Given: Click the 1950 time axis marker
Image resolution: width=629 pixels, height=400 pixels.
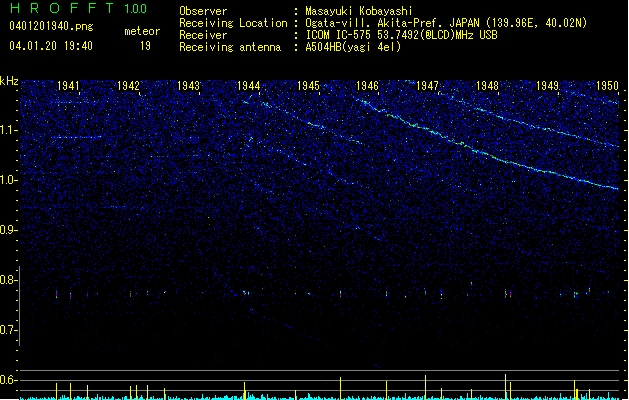Looking at the screenshot, I should 607,86.
